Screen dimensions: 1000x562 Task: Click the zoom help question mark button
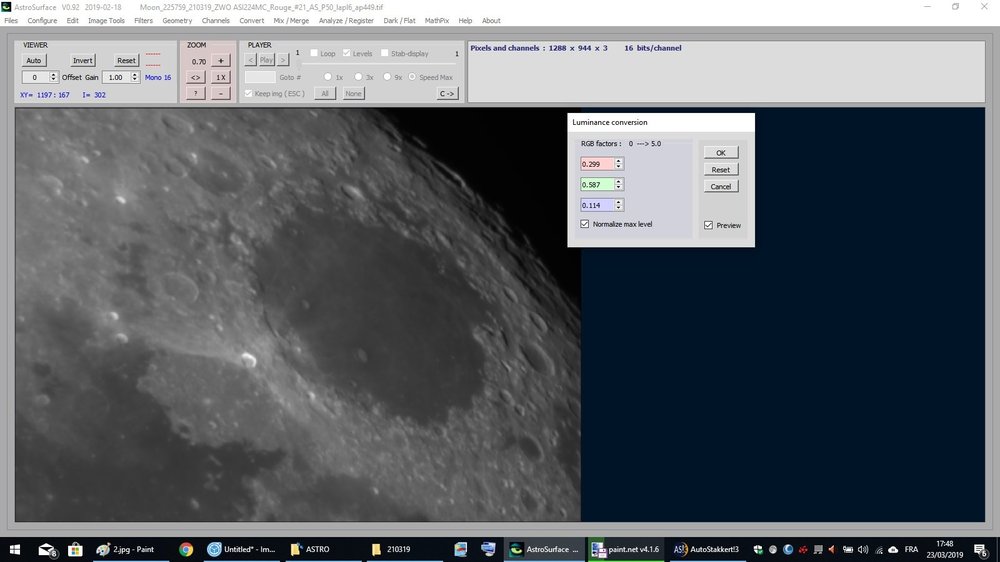(x=196, y=93)
